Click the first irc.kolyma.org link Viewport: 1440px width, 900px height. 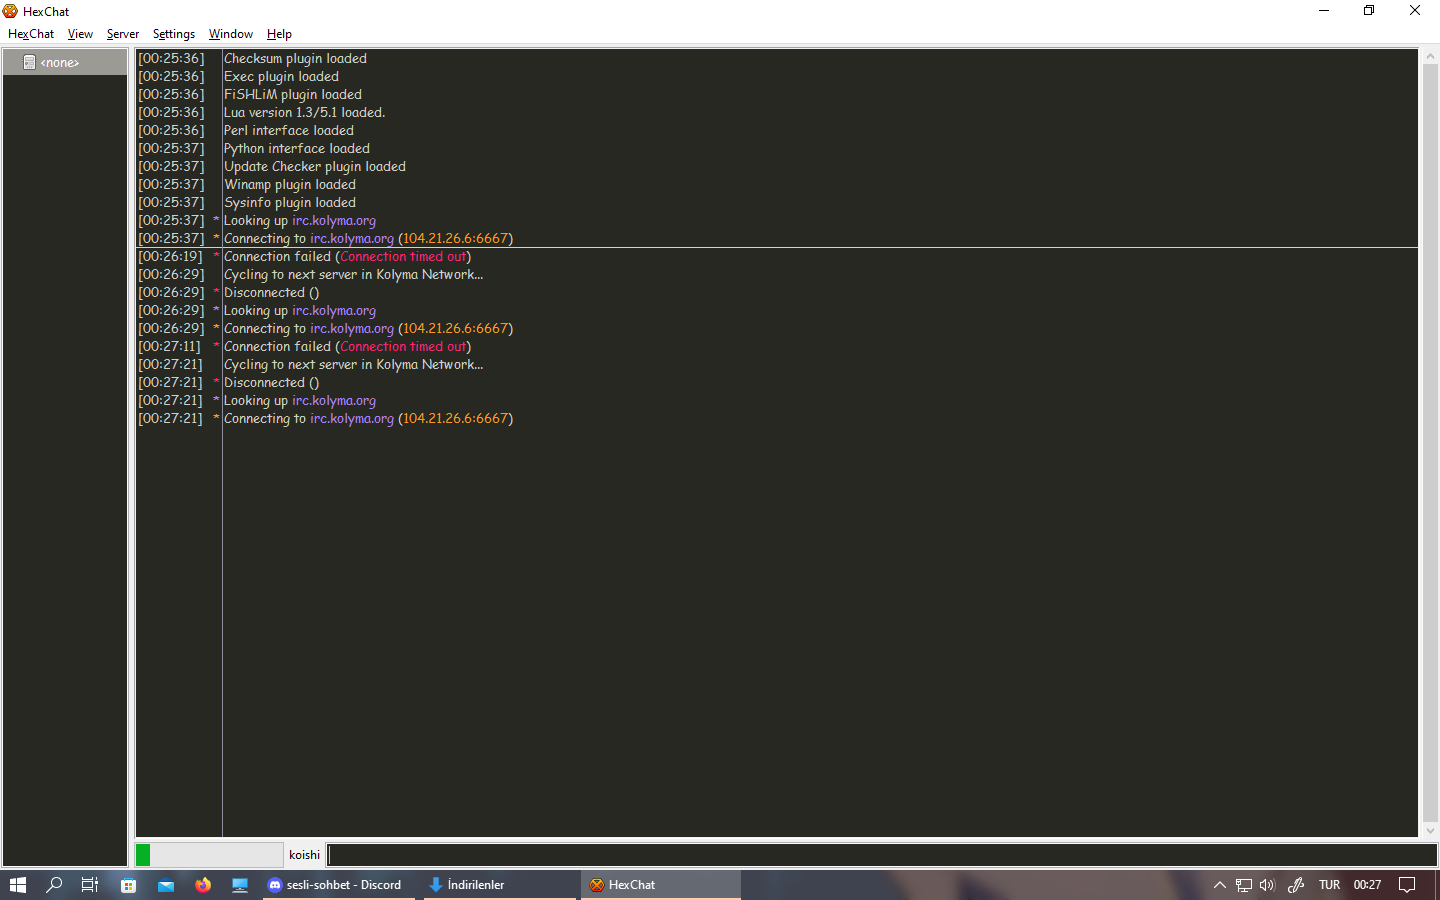(334, 221)
